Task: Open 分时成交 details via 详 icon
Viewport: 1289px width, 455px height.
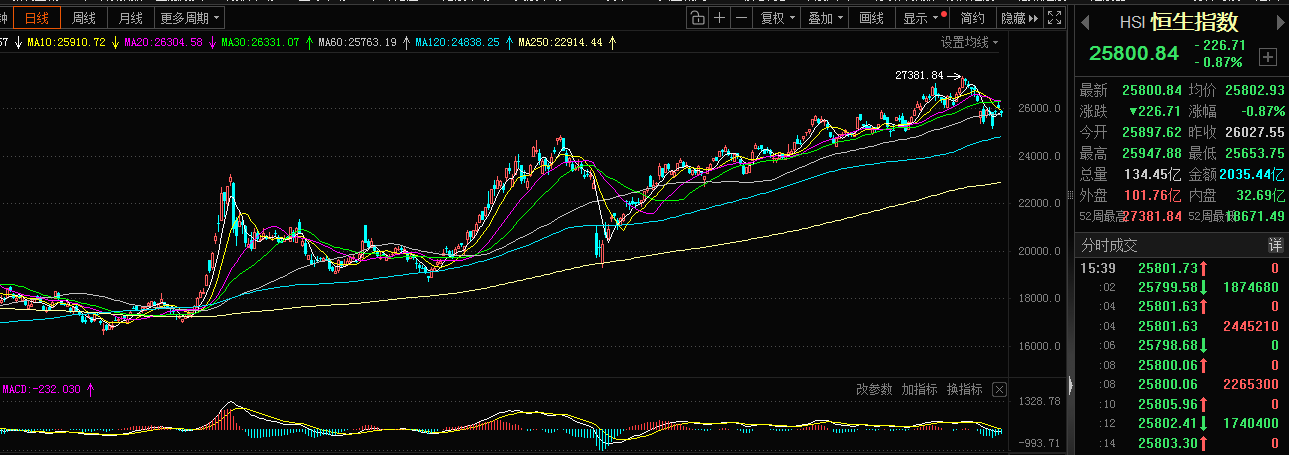Action: tap(1275, 245)
